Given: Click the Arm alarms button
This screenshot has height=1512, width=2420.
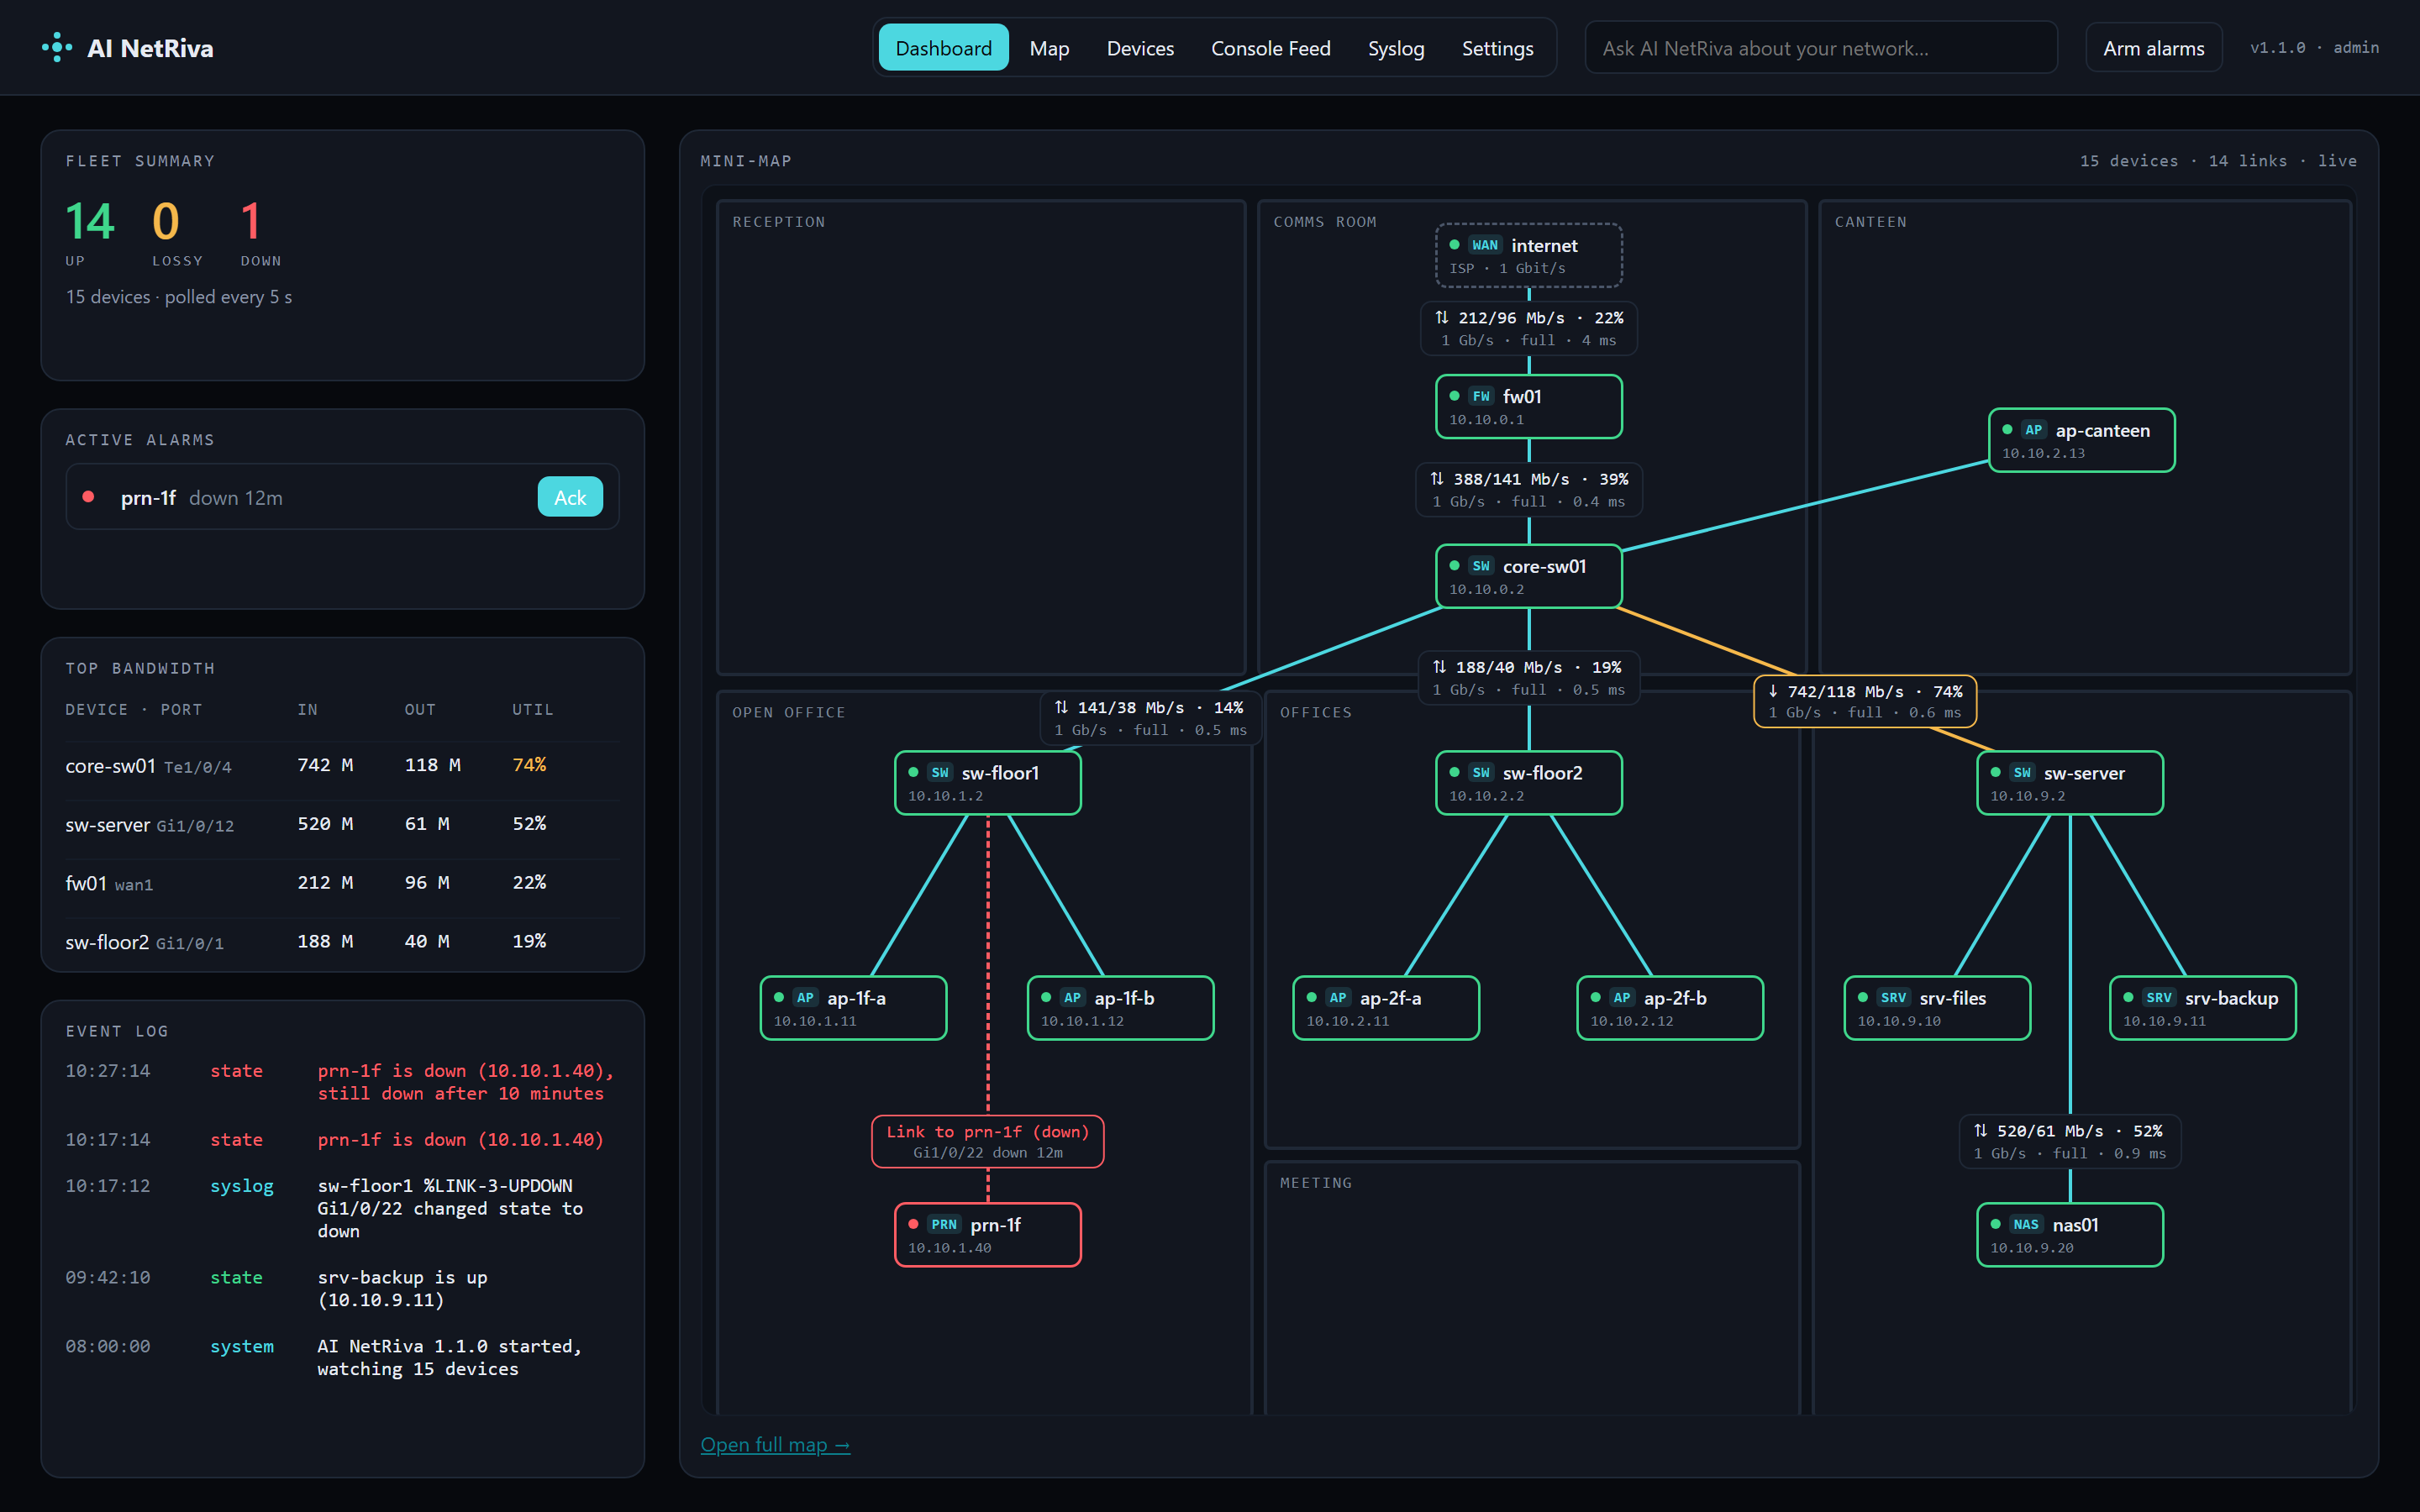Looking at the screenshot, I should 2153,48.
